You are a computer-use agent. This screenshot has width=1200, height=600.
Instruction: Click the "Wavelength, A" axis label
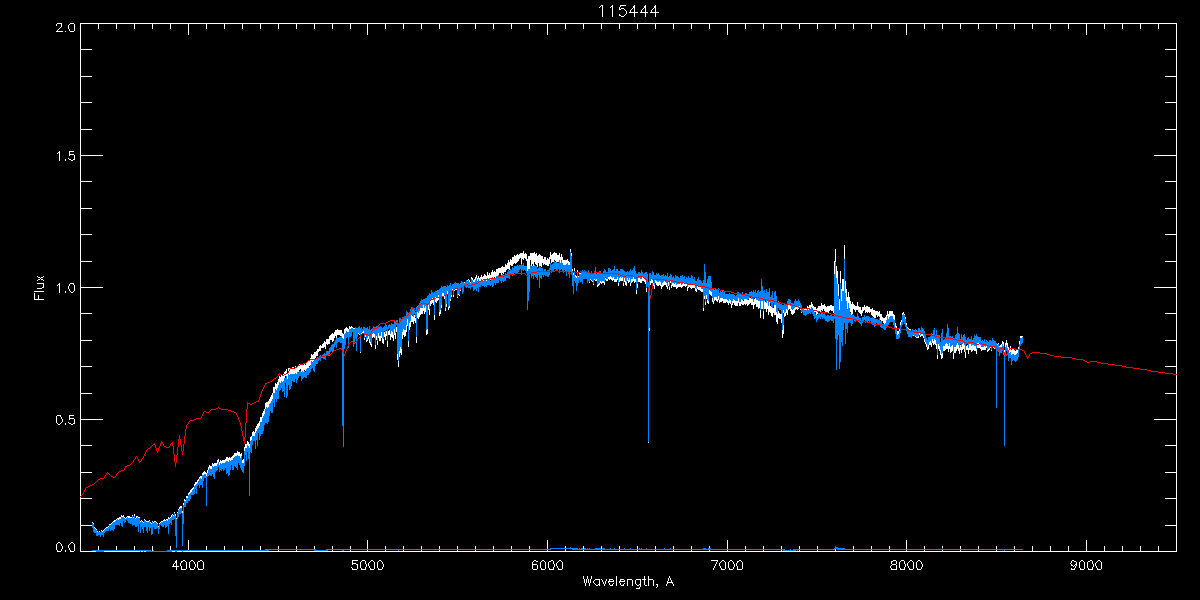click(627, 582)
